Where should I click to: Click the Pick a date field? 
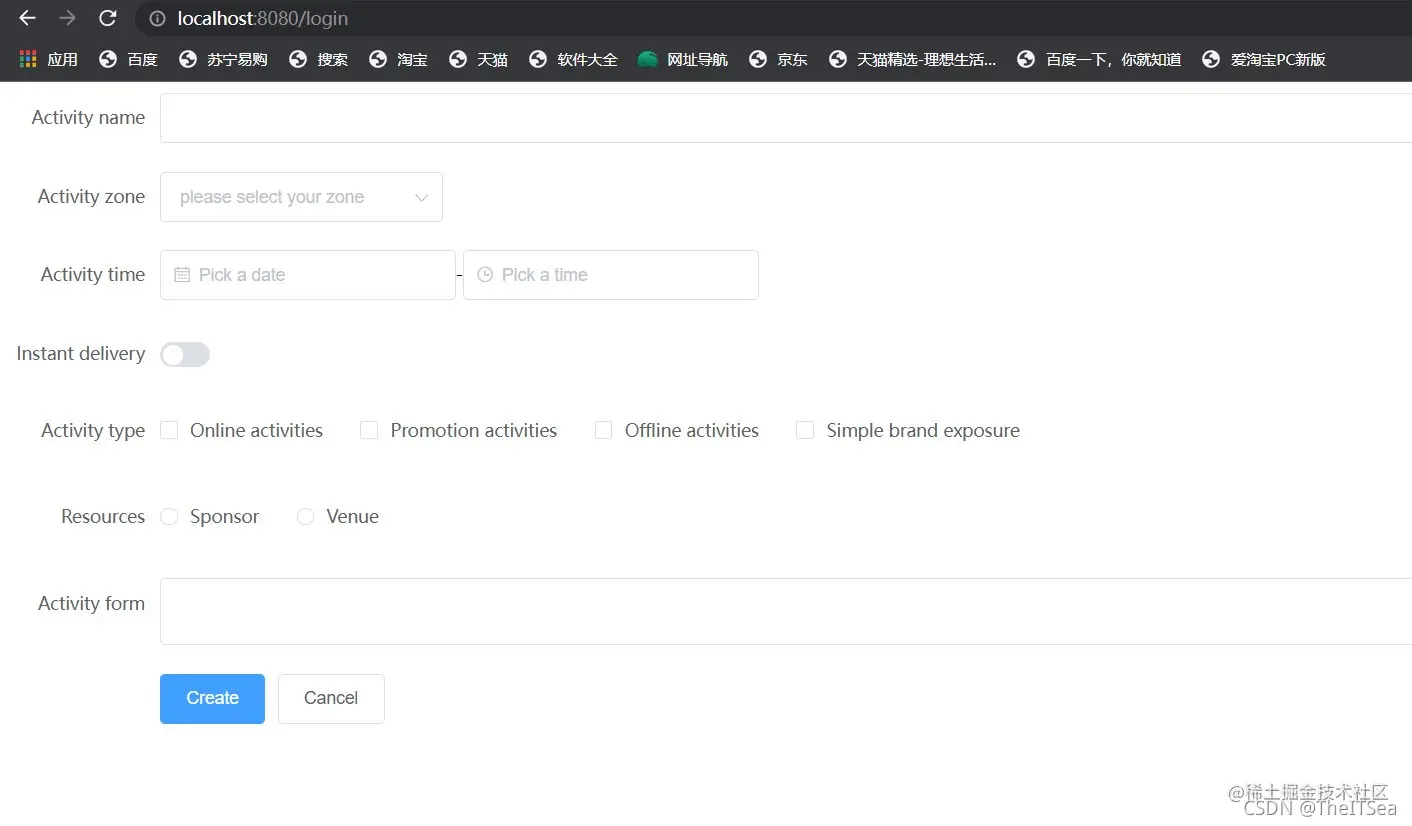tap(308, 275)
